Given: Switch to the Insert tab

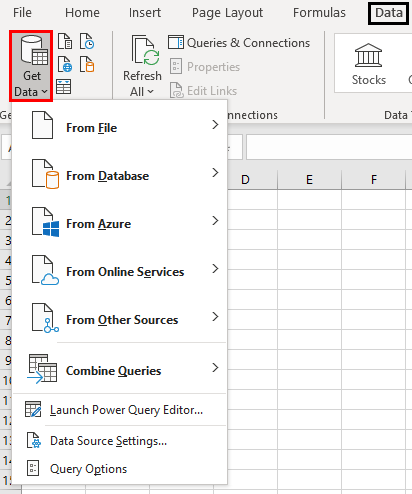Looking at the screenshot, I should (145, 13).
